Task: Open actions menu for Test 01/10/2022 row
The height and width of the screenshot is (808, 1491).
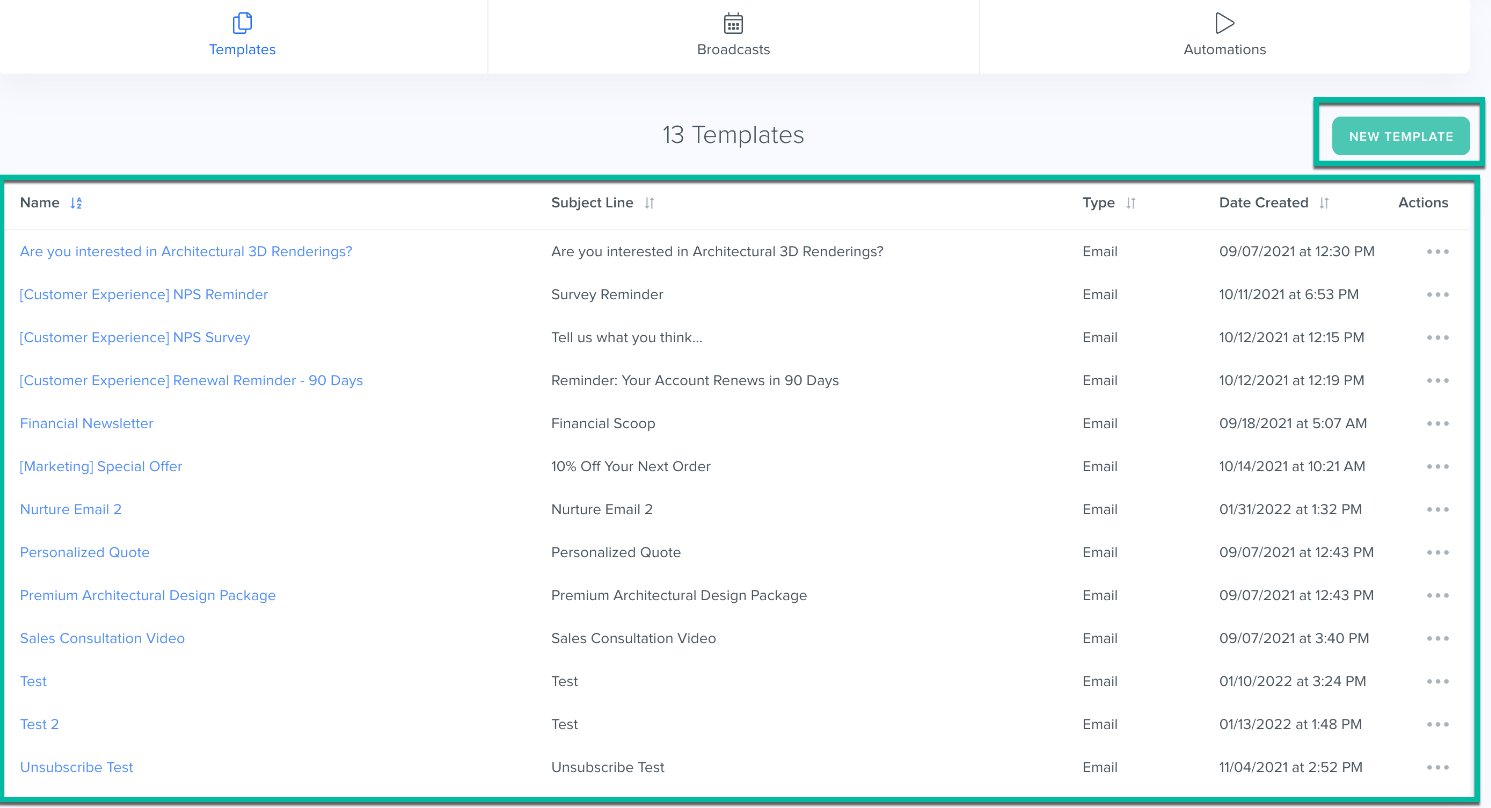Action: [1438, 682]
